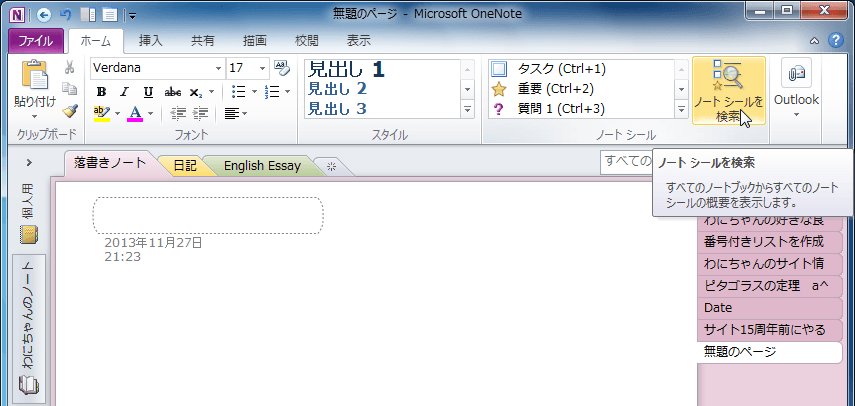Open 落書きノート section tab
Viewport: 855px width, 406px height.
(111, 163)
